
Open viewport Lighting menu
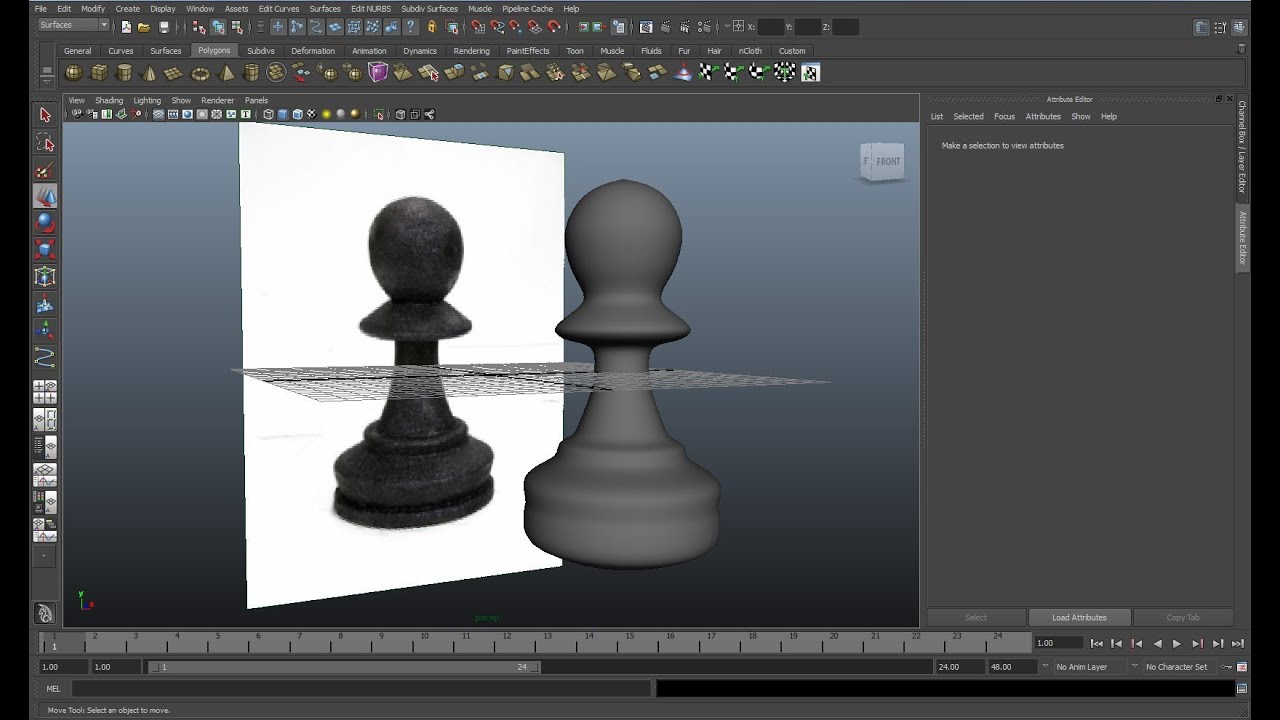point(147,100)
